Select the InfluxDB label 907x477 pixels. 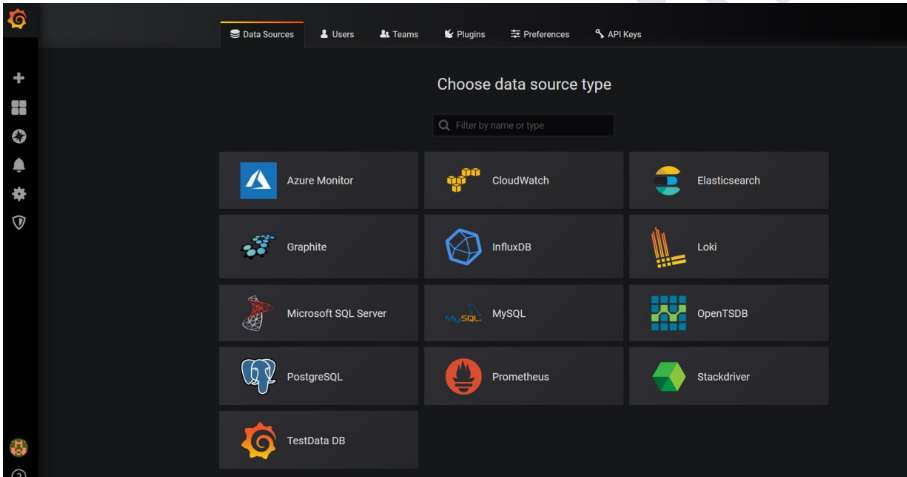(x=511, y=247)
